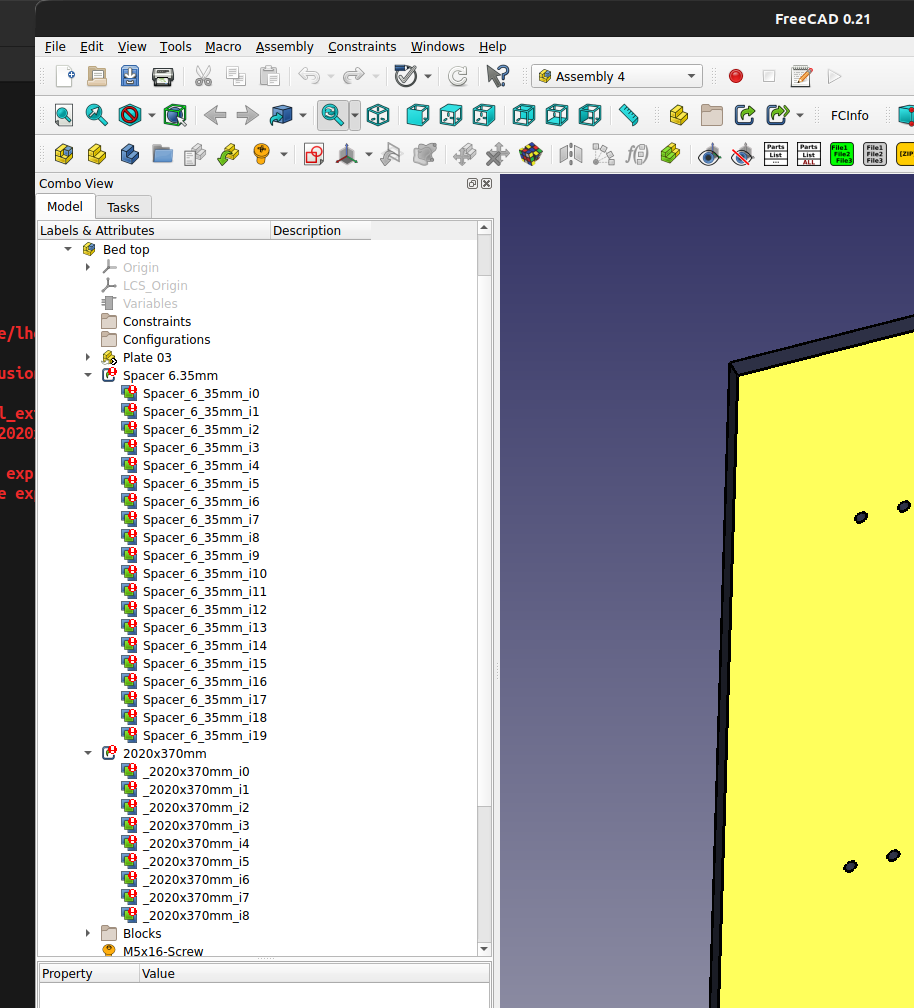
Task: Select Spacer_6_35mm_i19 in the tree
Action: 204,735
